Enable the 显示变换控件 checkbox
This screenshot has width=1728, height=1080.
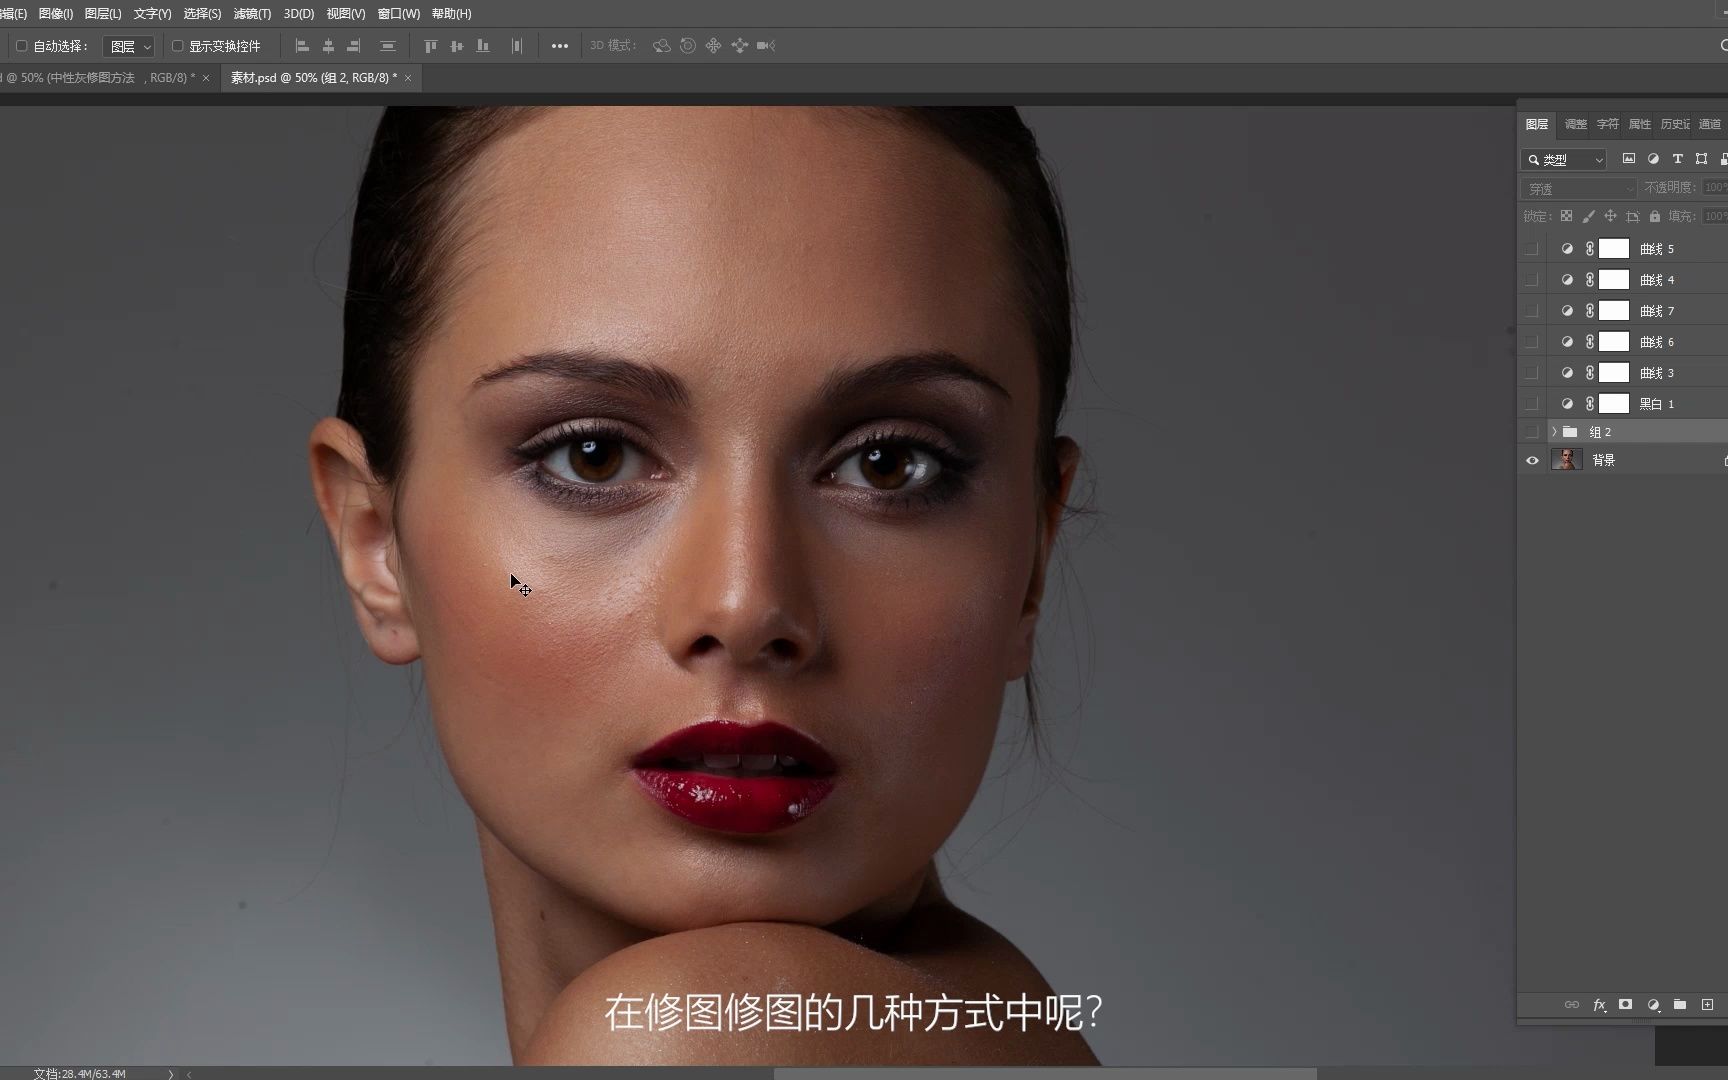[x=177, y=46]
